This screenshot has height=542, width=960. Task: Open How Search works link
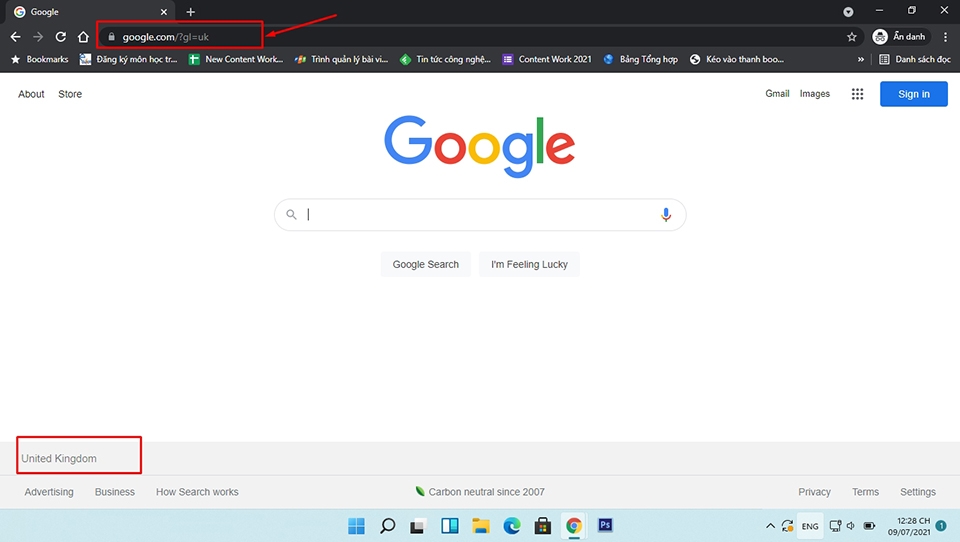pyautogui.click(x=197, y=492)
